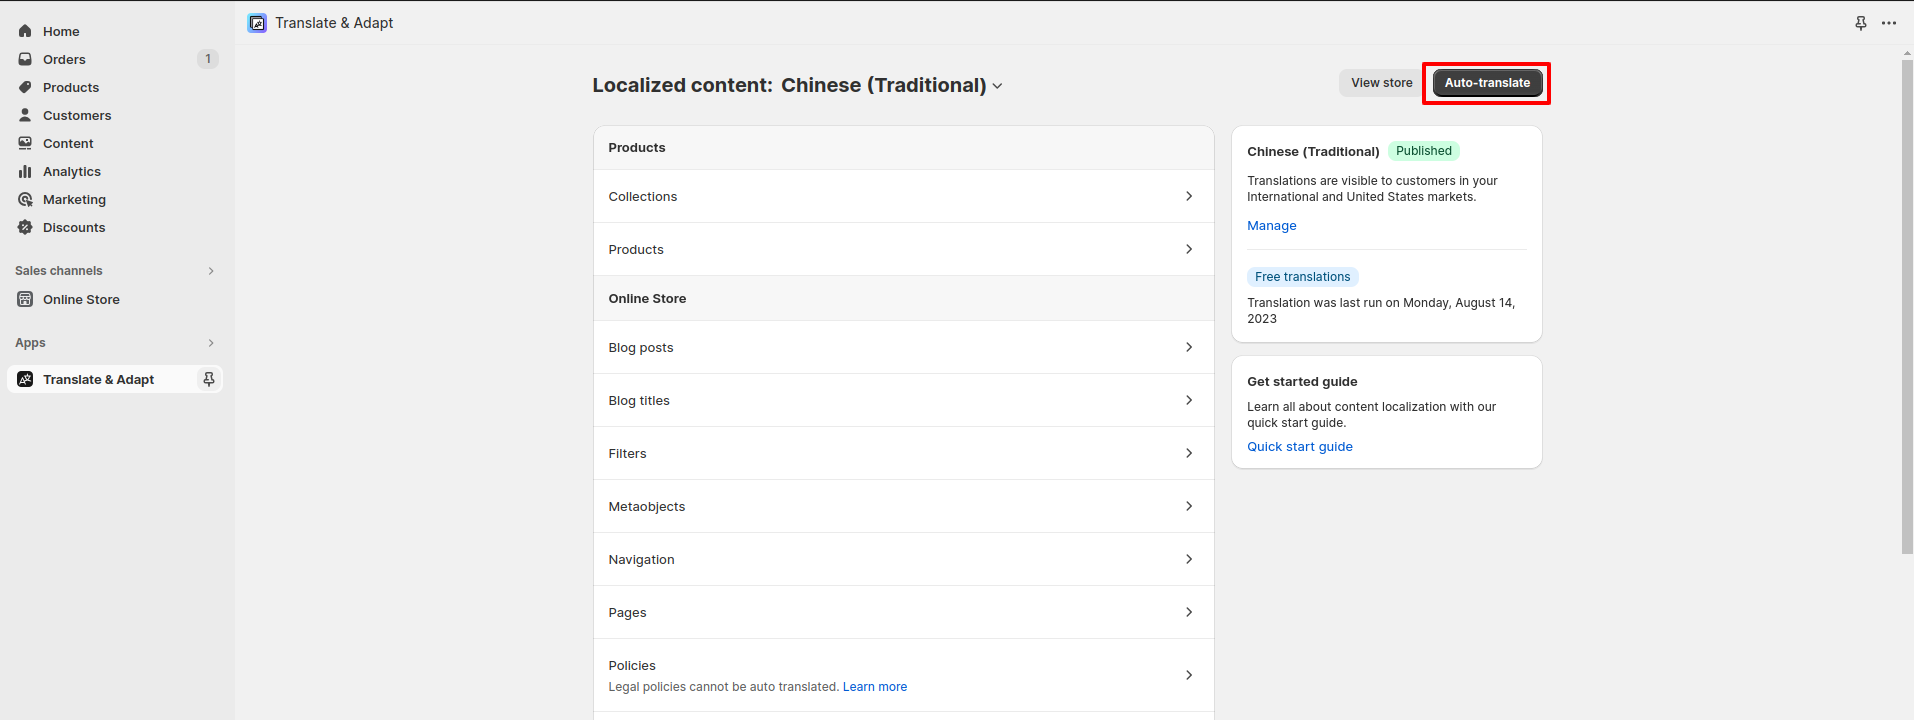Click the Discounts badge icon
Viewport: 1914px width, 720px height.
pyautogui.click(x=25, y=227)
